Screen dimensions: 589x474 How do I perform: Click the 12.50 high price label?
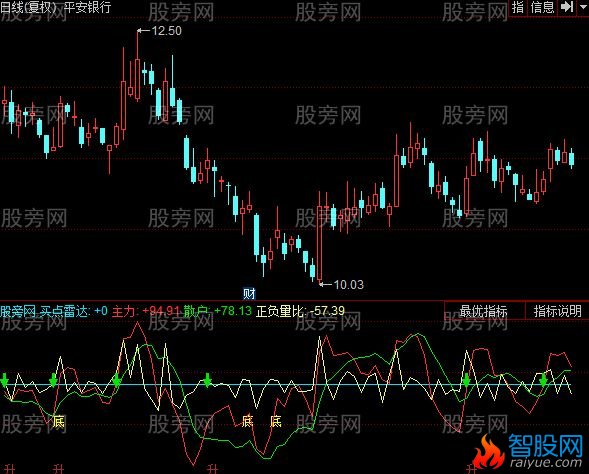166,31
